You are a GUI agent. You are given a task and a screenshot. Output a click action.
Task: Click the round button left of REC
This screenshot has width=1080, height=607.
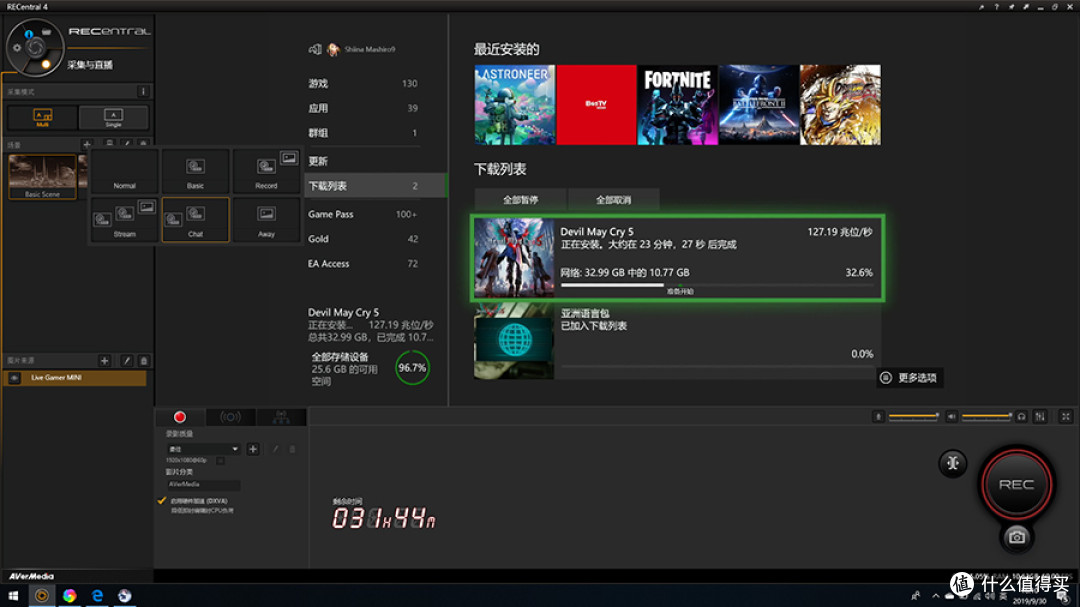(x=953, y=464)
